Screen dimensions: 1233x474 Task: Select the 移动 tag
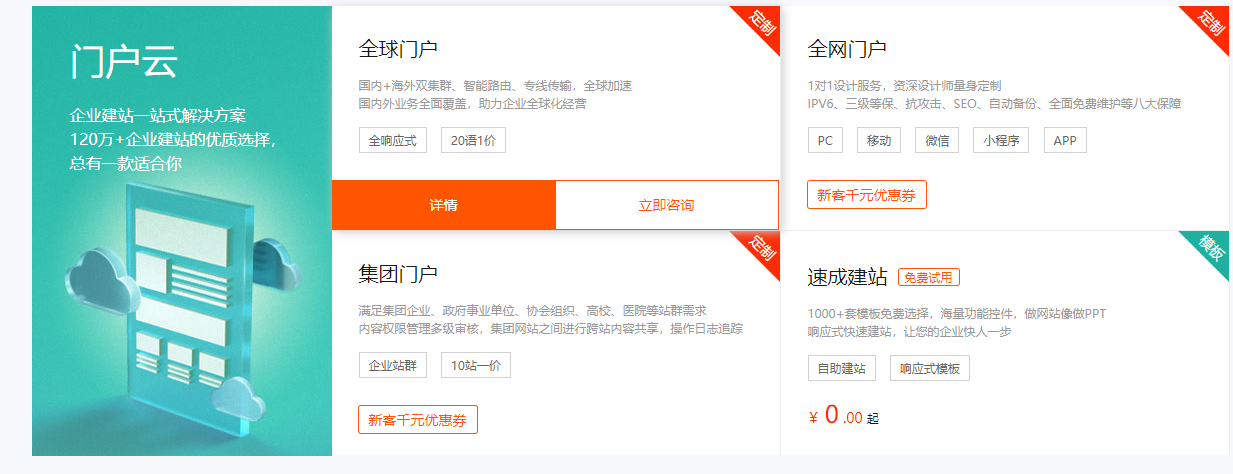click(x=879, y=140)
